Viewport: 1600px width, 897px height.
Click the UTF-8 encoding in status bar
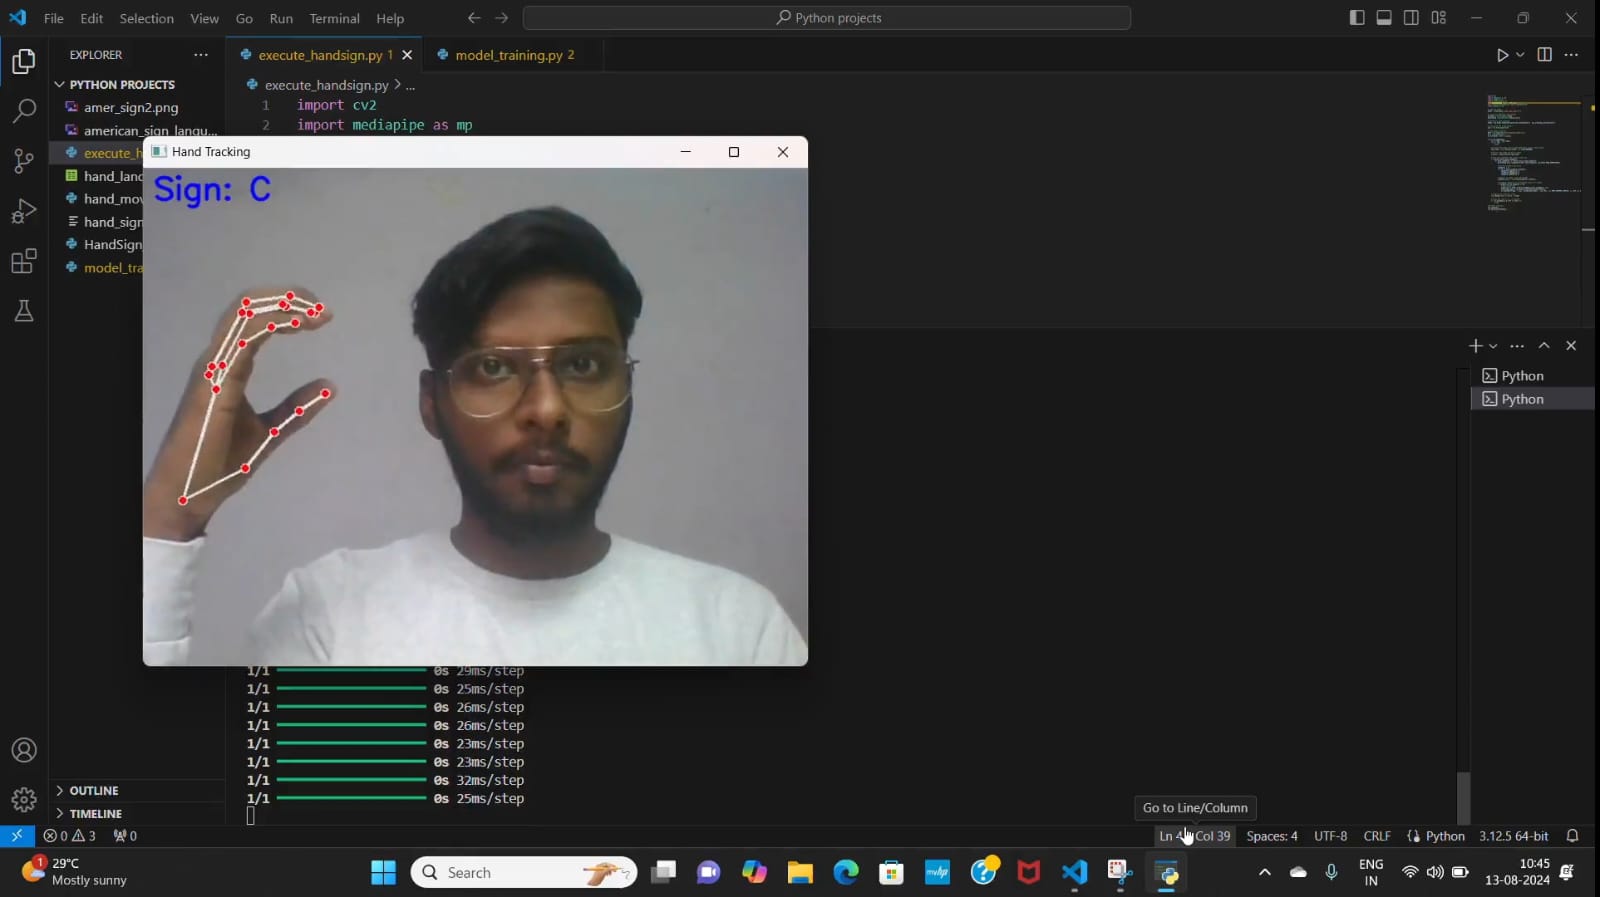click(1330, 836)
